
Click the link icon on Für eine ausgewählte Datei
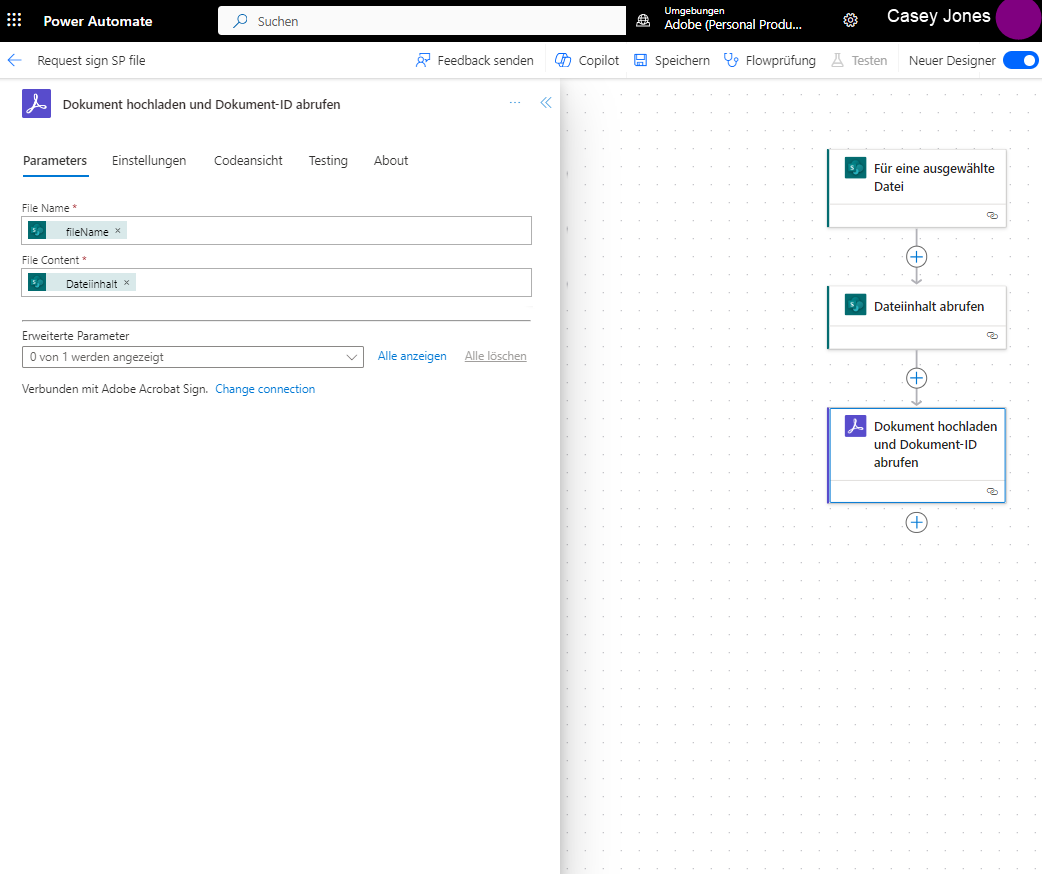[992, 215]
